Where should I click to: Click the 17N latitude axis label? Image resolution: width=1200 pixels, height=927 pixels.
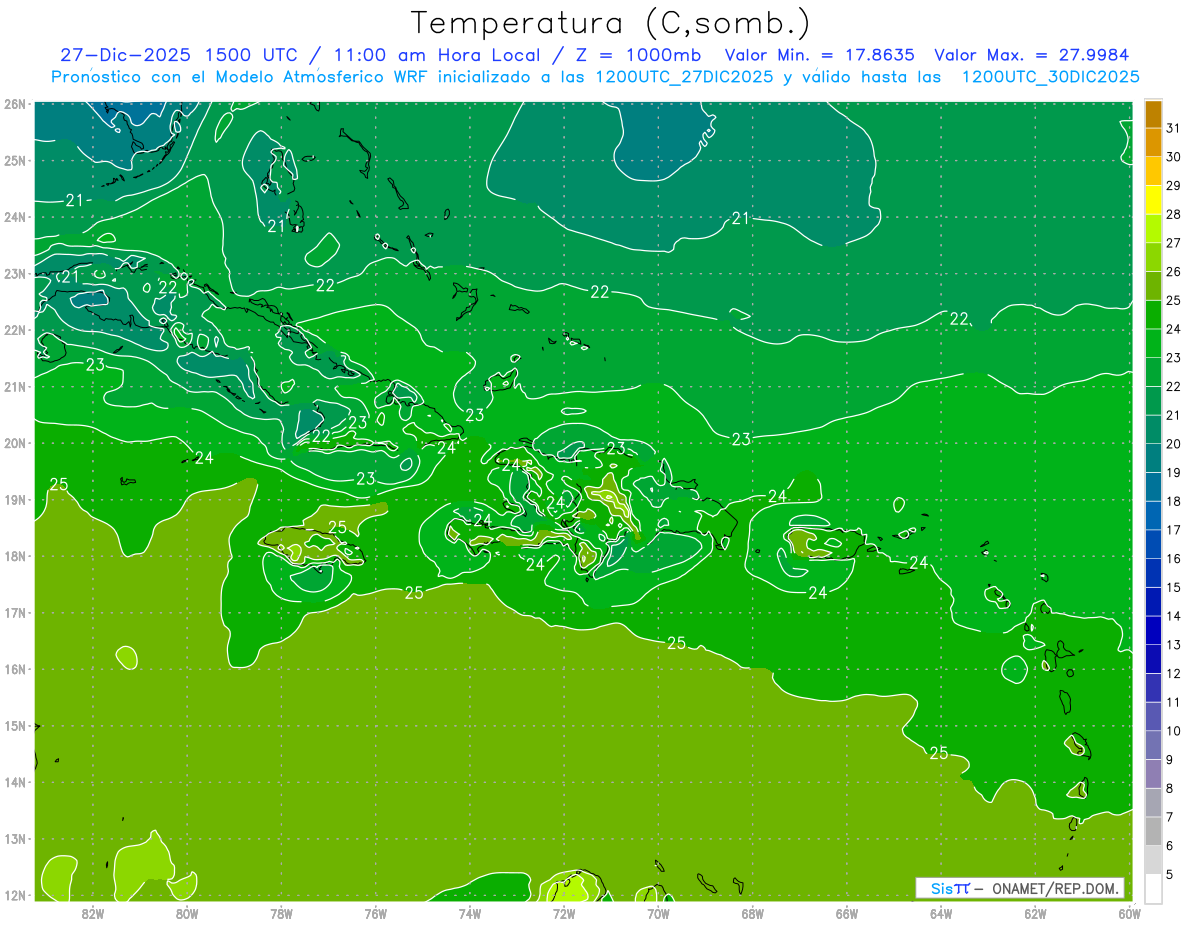coord(14,613)
